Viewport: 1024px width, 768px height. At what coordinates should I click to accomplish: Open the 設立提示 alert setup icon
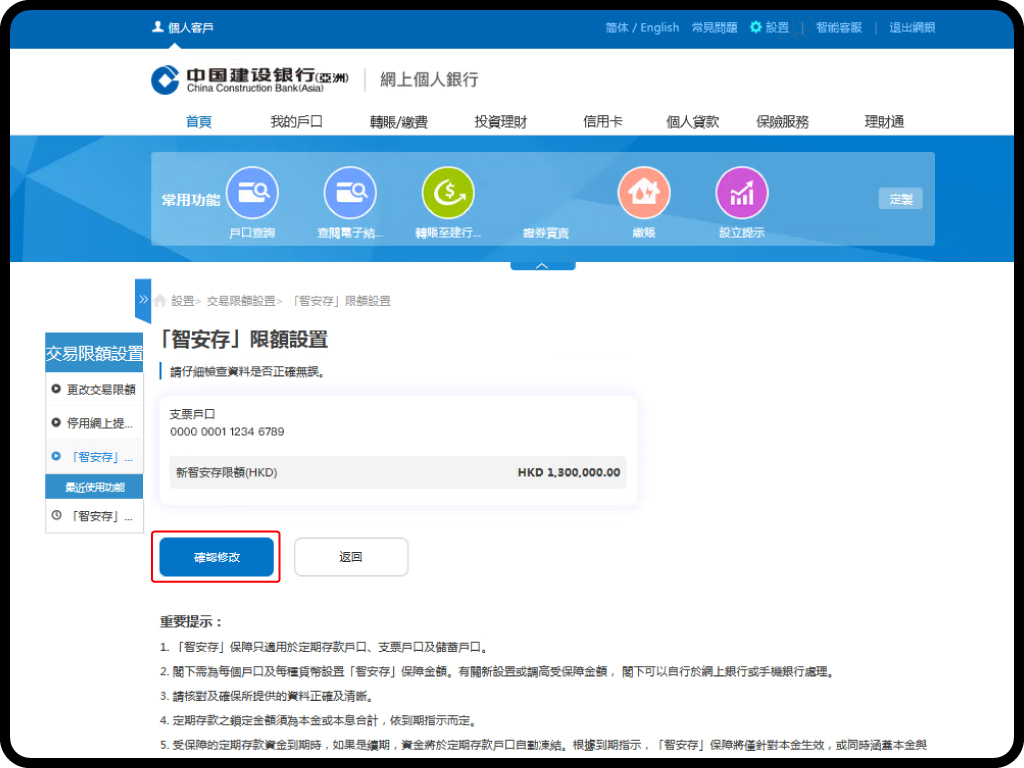[x=742, y=193]
